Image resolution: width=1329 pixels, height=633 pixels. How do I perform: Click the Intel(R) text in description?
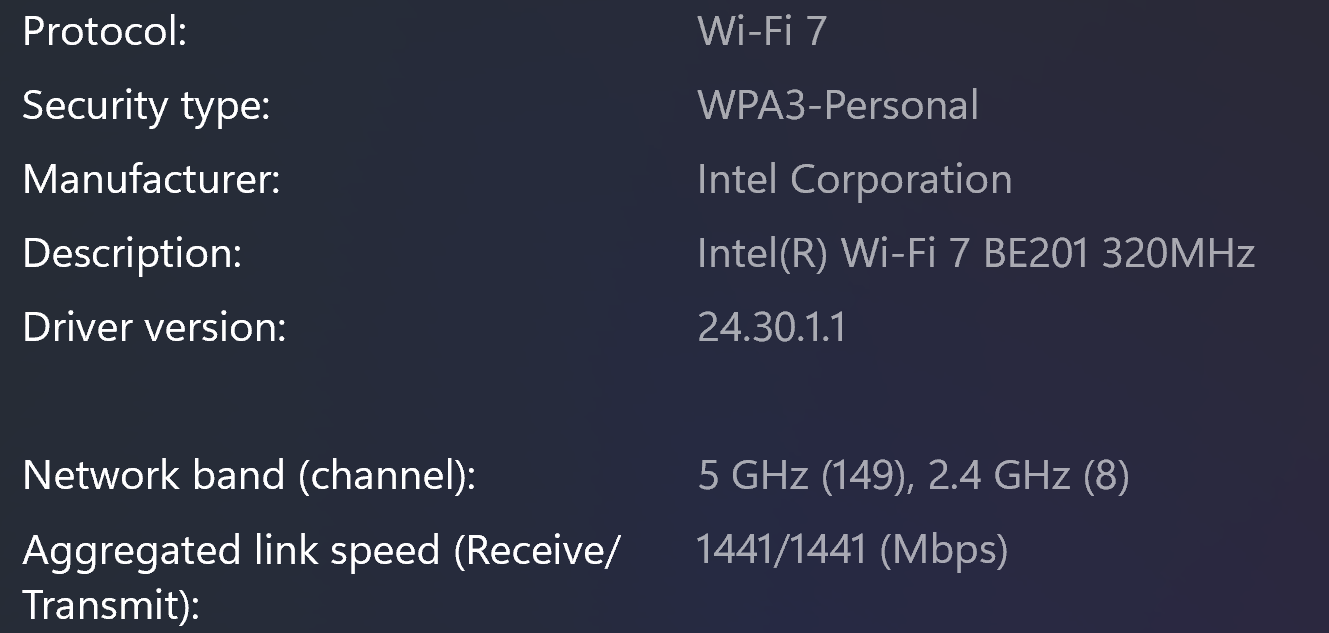tap(762, 254)
